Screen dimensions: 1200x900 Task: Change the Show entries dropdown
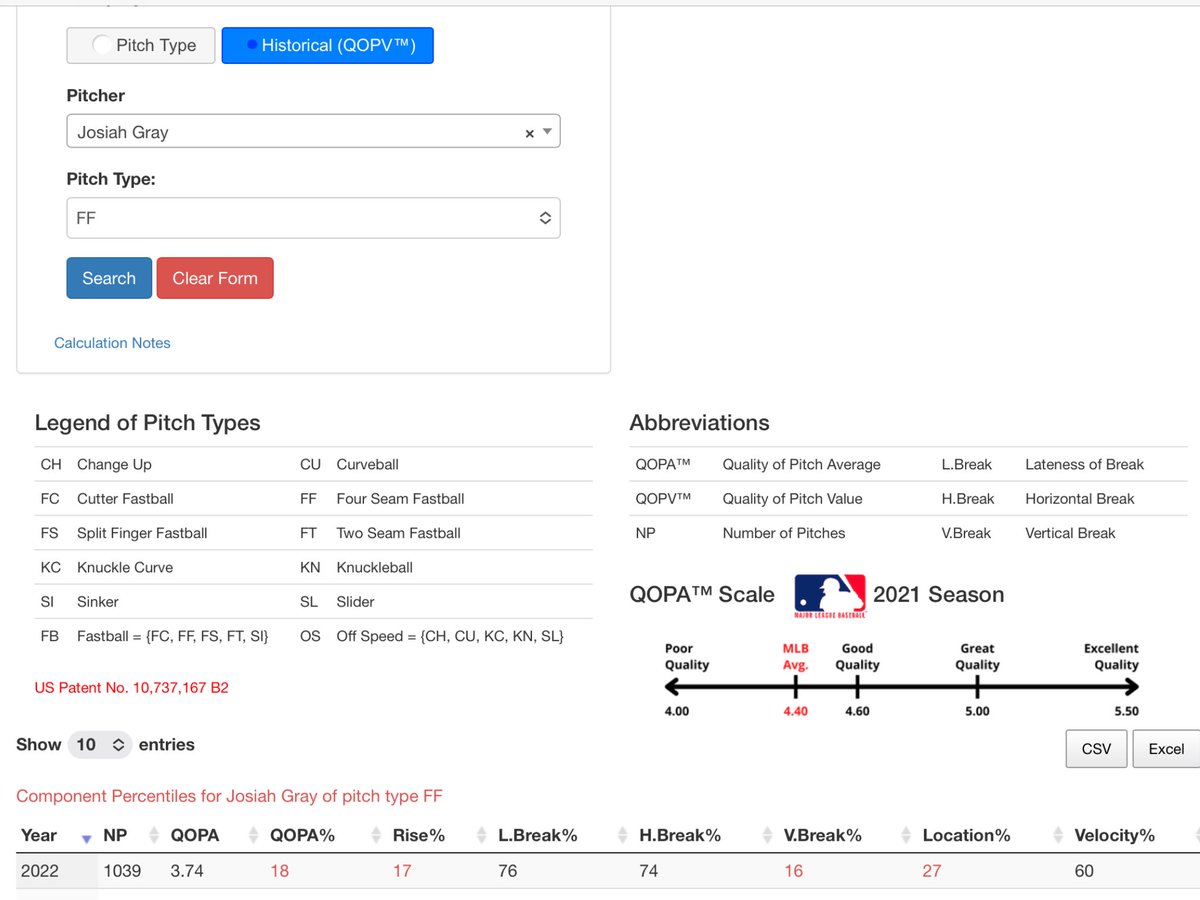pyautogui.click(x=99, y=744)
